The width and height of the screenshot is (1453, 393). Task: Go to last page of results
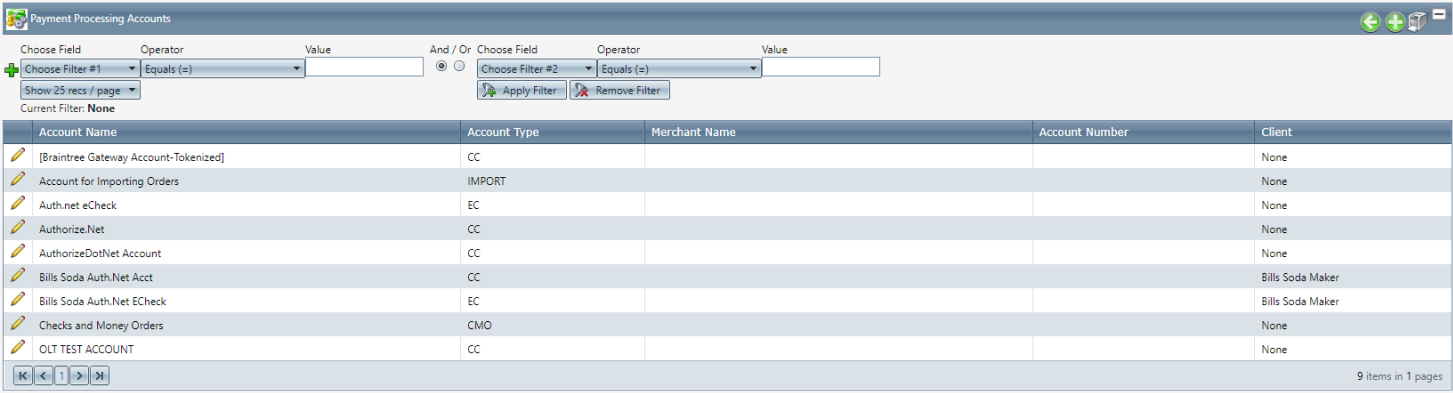tap(99, 376)
